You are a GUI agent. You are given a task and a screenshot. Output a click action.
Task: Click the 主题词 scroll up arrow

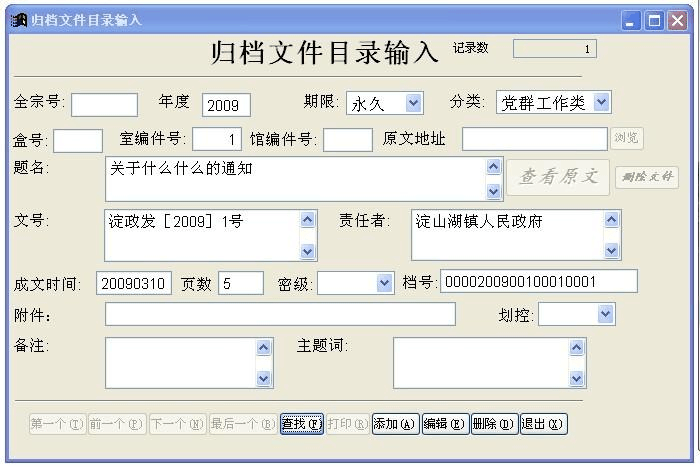(577, 347)
